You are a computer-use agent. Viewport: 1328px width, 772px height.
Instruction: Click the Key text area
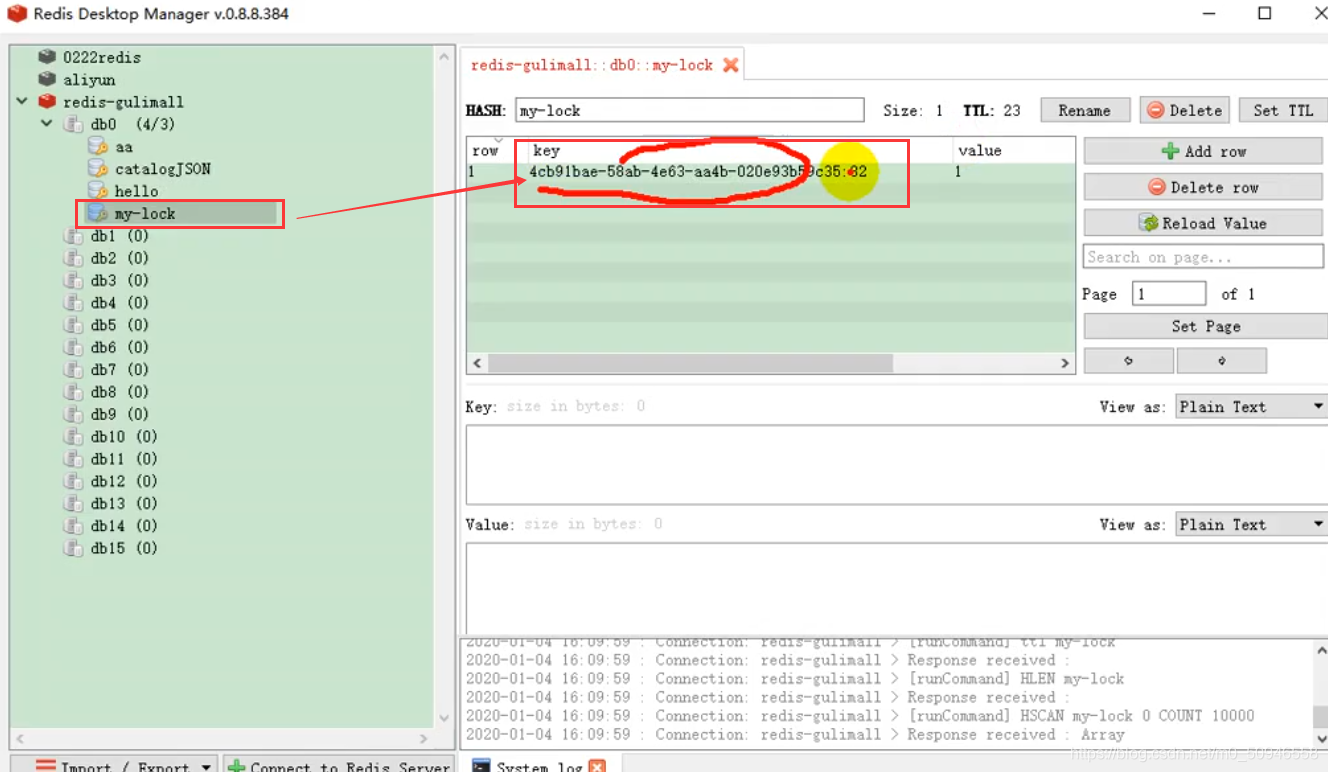coord(896,464)
